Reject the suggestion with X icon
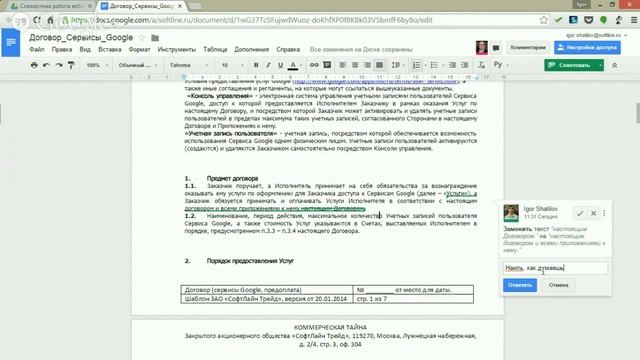The height and width of the screenshot is (360, 640). tap(593, 213)
